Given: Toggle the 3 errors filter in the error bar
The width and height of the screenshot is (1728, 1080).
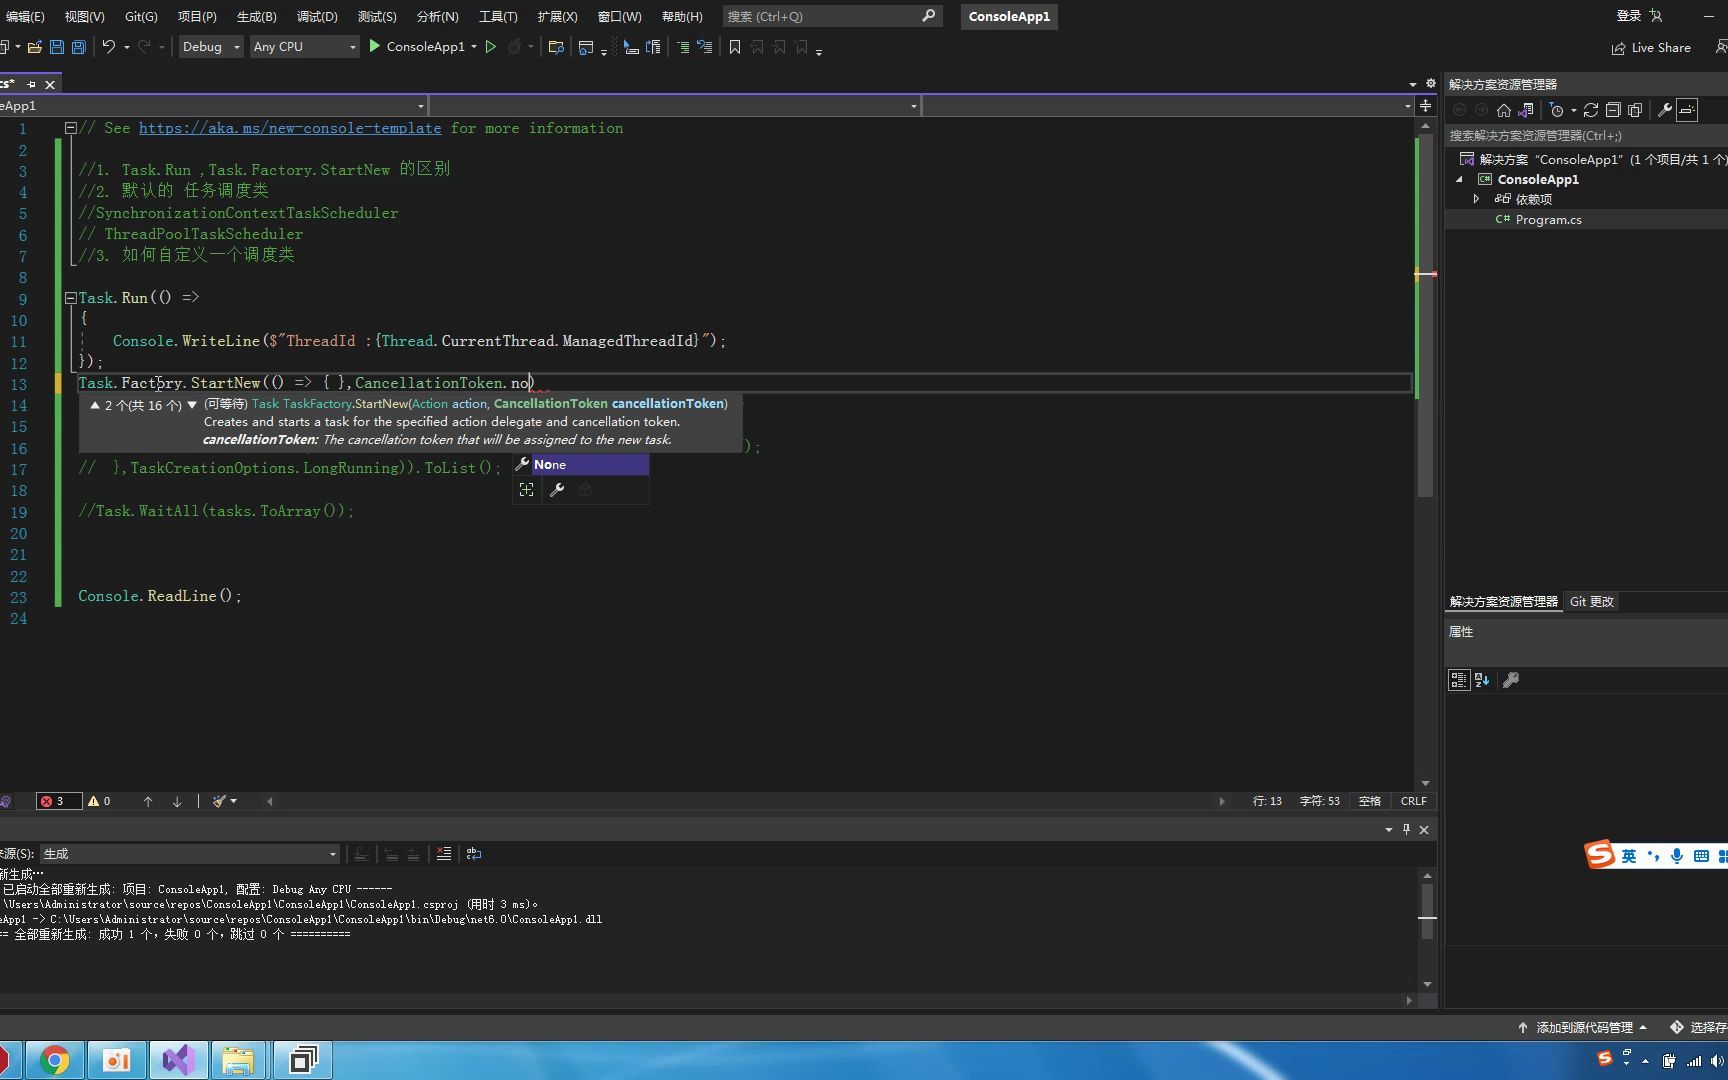Looking at the screenshot, I should pos(58,801).
